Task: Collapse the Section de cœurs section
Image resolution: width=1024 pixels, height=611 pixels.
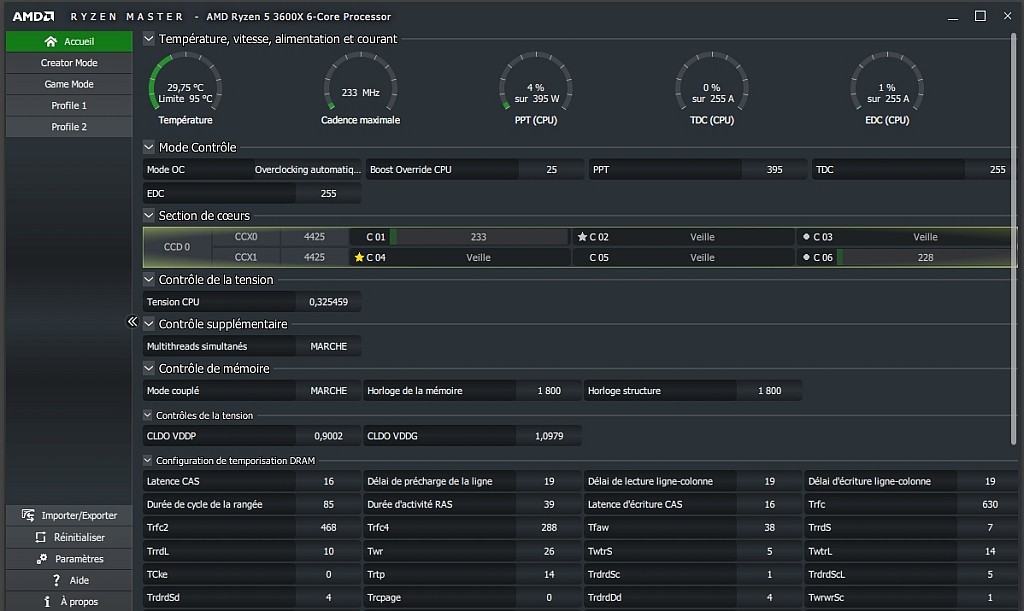Action: pyautogui.click(x=149, y=215)
